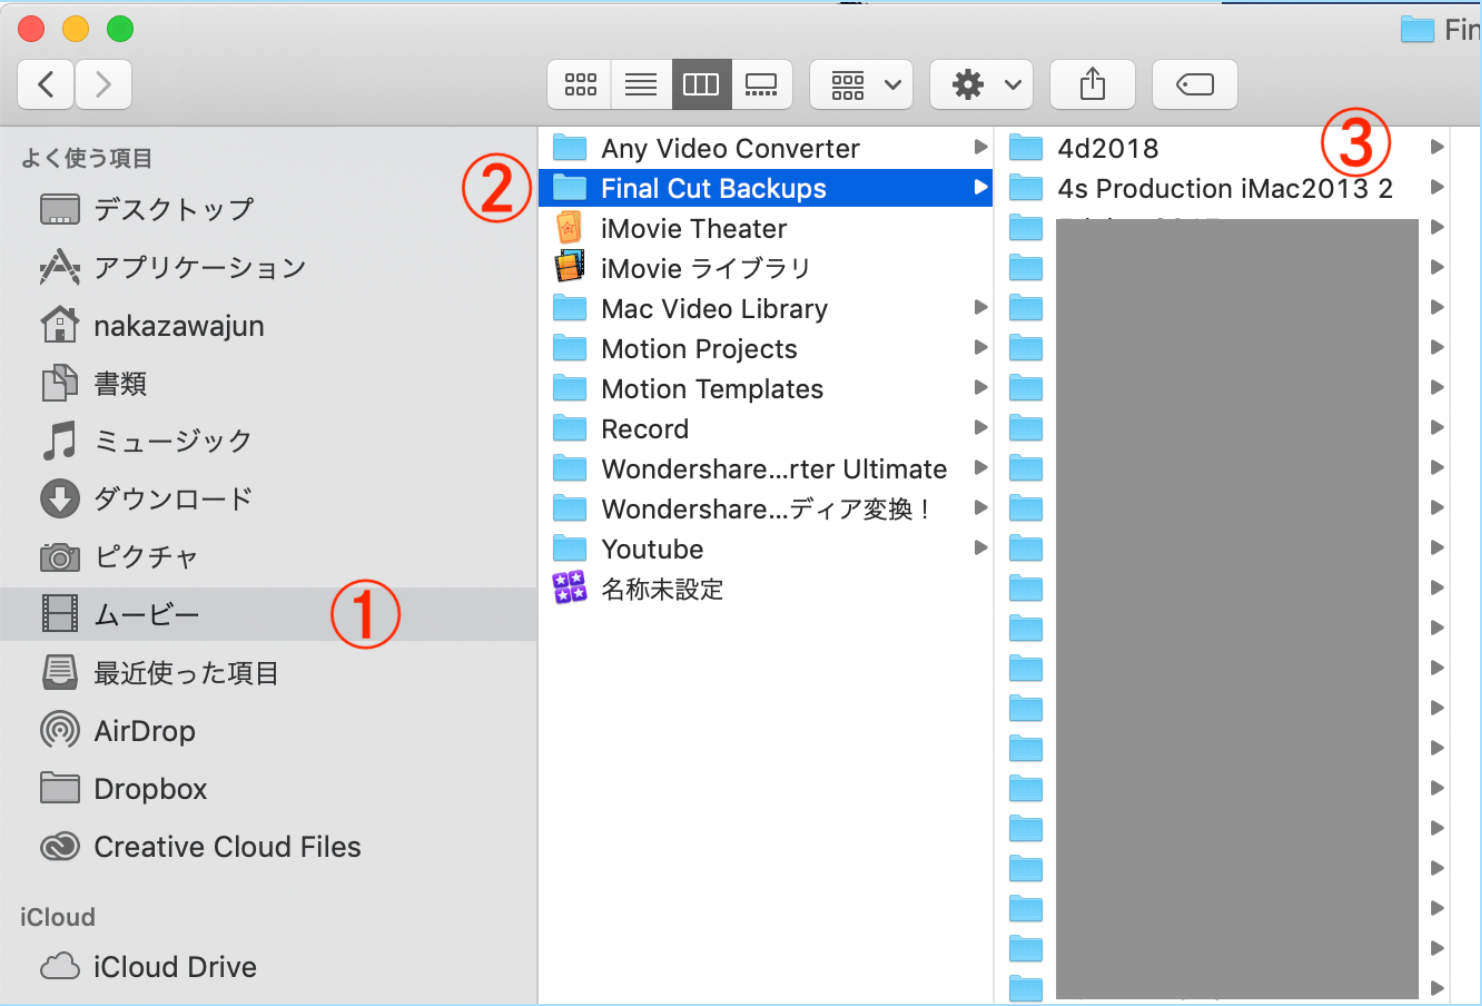This screenshot has width=1482, height=1006.
Task: Switch Finder to list view
Action: (641, 85)
